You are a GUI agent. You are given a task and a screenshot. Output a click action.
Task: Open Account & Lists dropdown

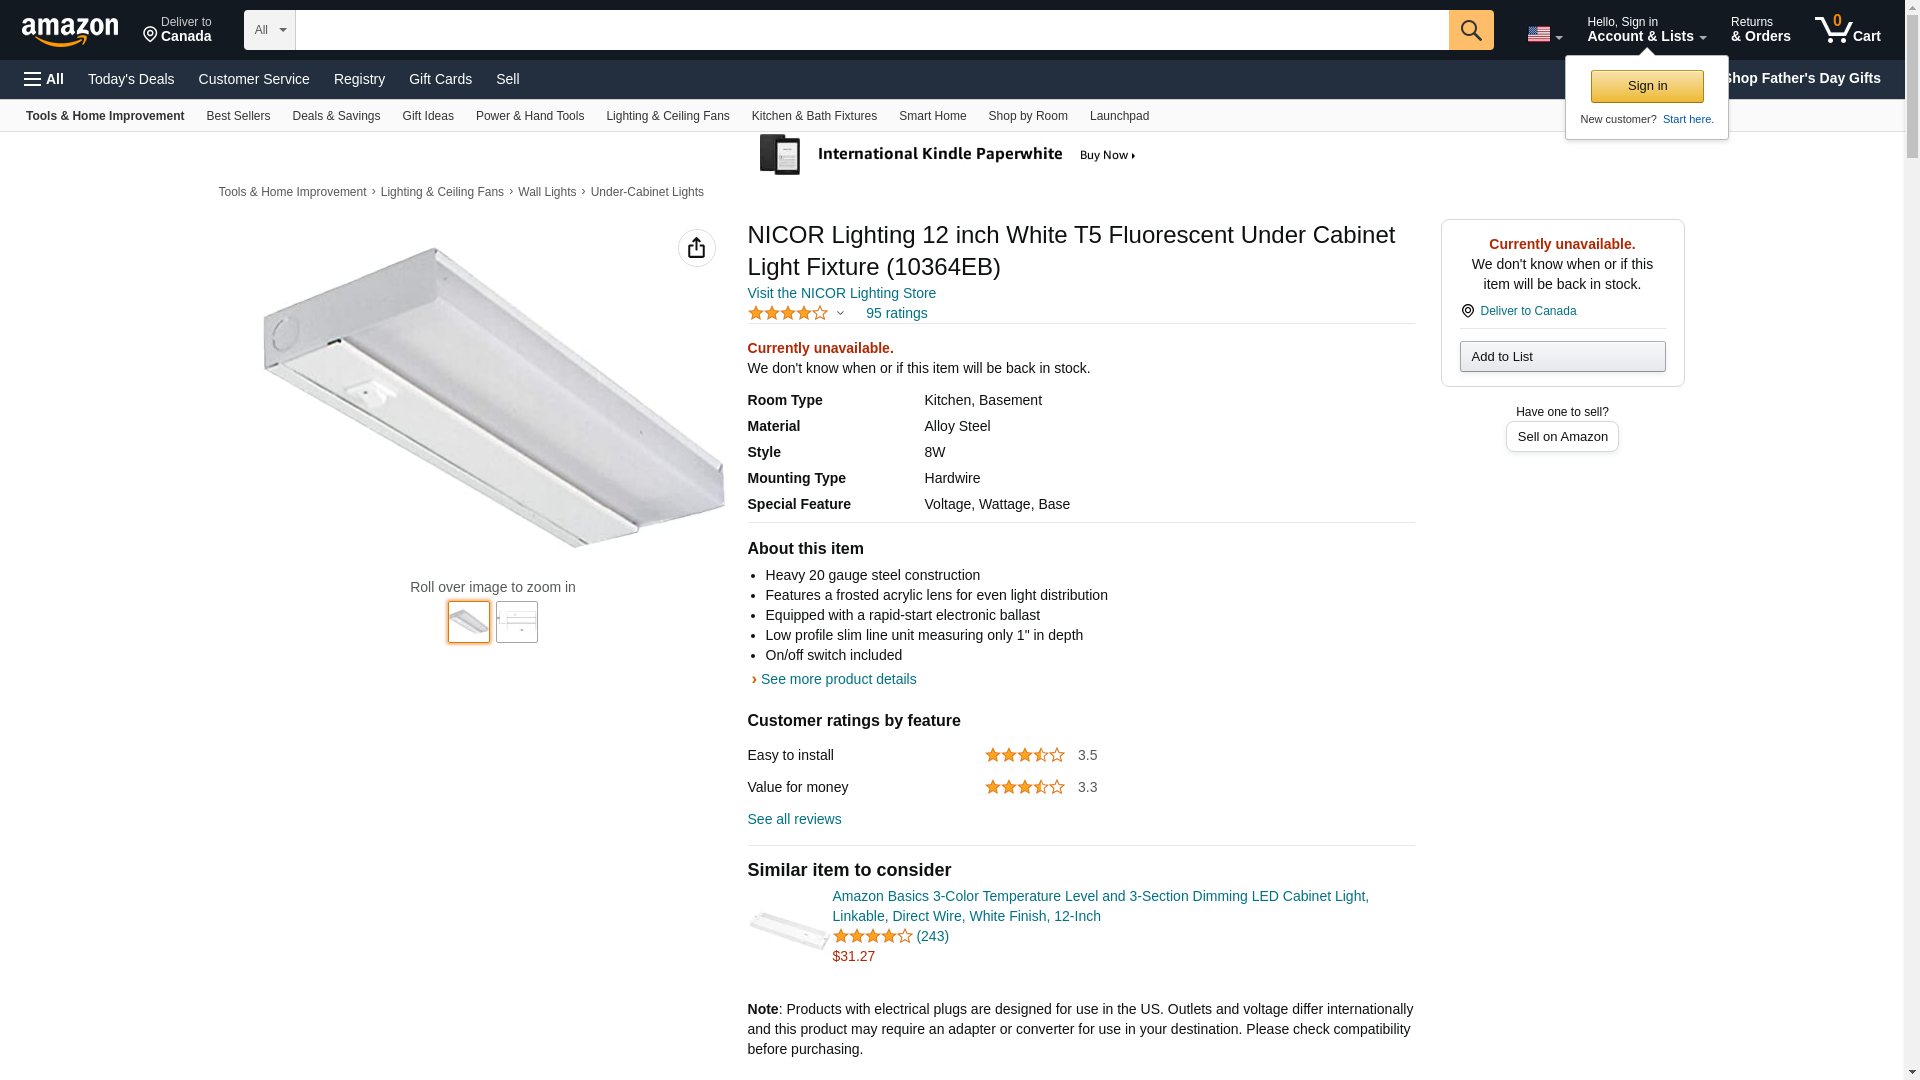click(x=1646, y=30)
